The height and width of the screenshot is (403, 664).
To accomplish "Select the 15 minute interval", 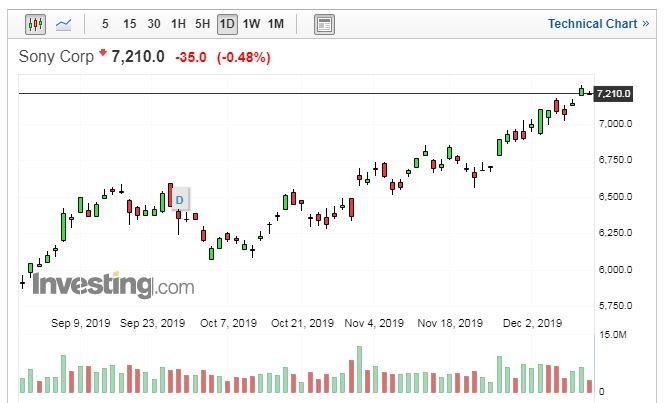I will tap(130, 24).
